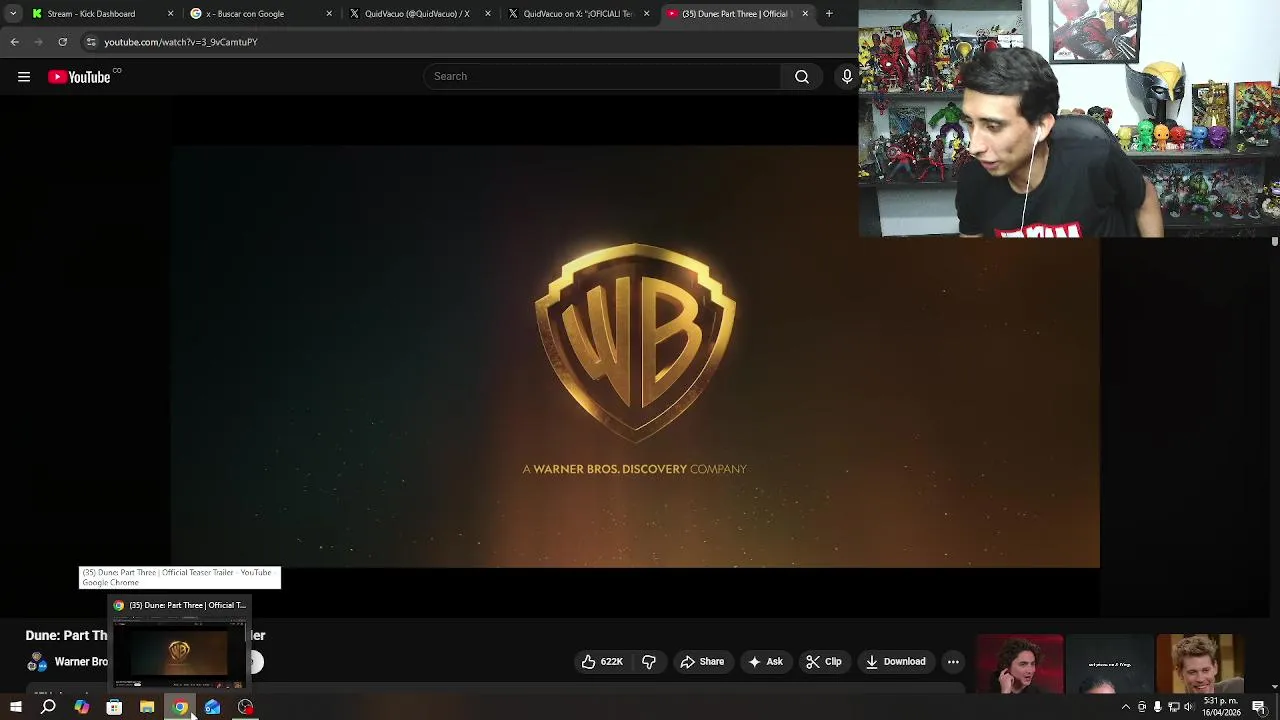Open network settings from tray icon
Image resolution: width=1280 pixels, height=720 pixels.
click(1174, 708)
